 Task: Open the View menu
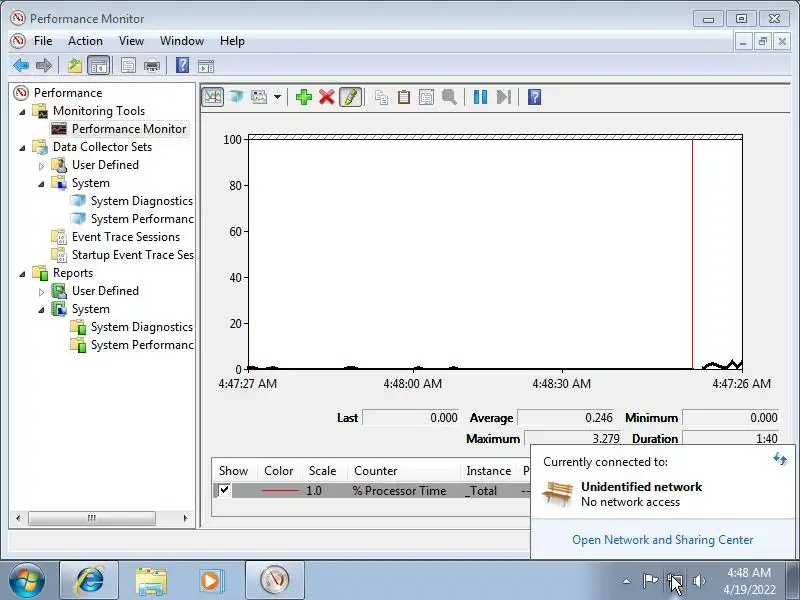pos(131,41)
